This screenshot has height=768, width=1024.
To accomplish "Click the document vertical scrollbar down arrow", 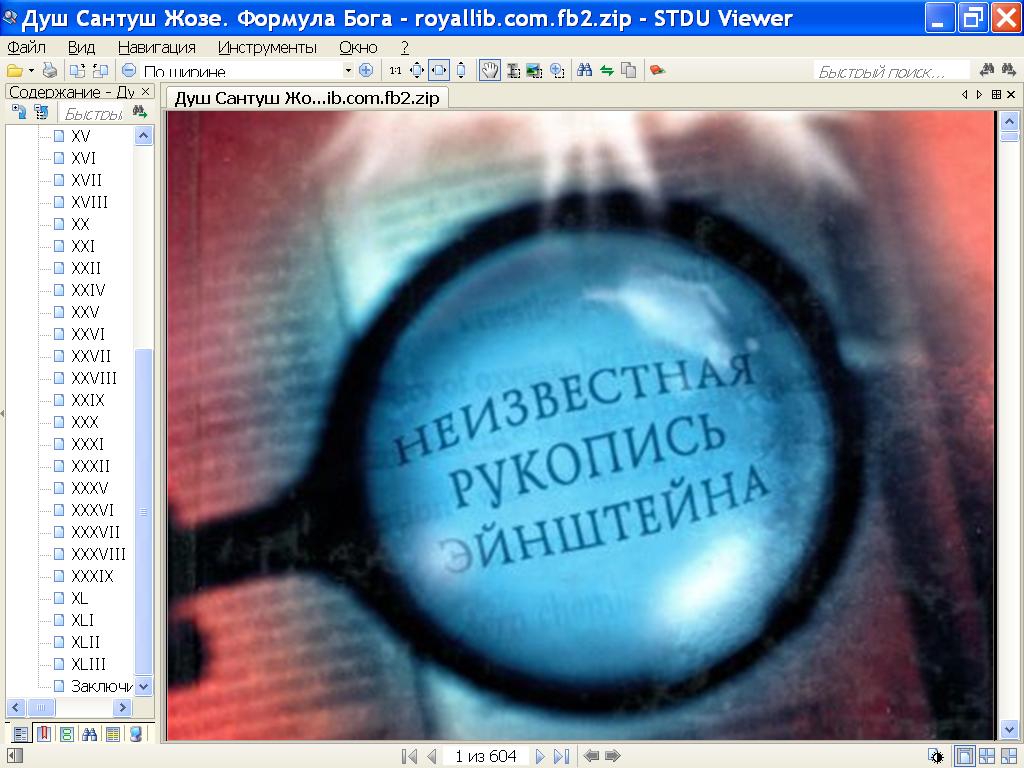I will (1010, 729).
